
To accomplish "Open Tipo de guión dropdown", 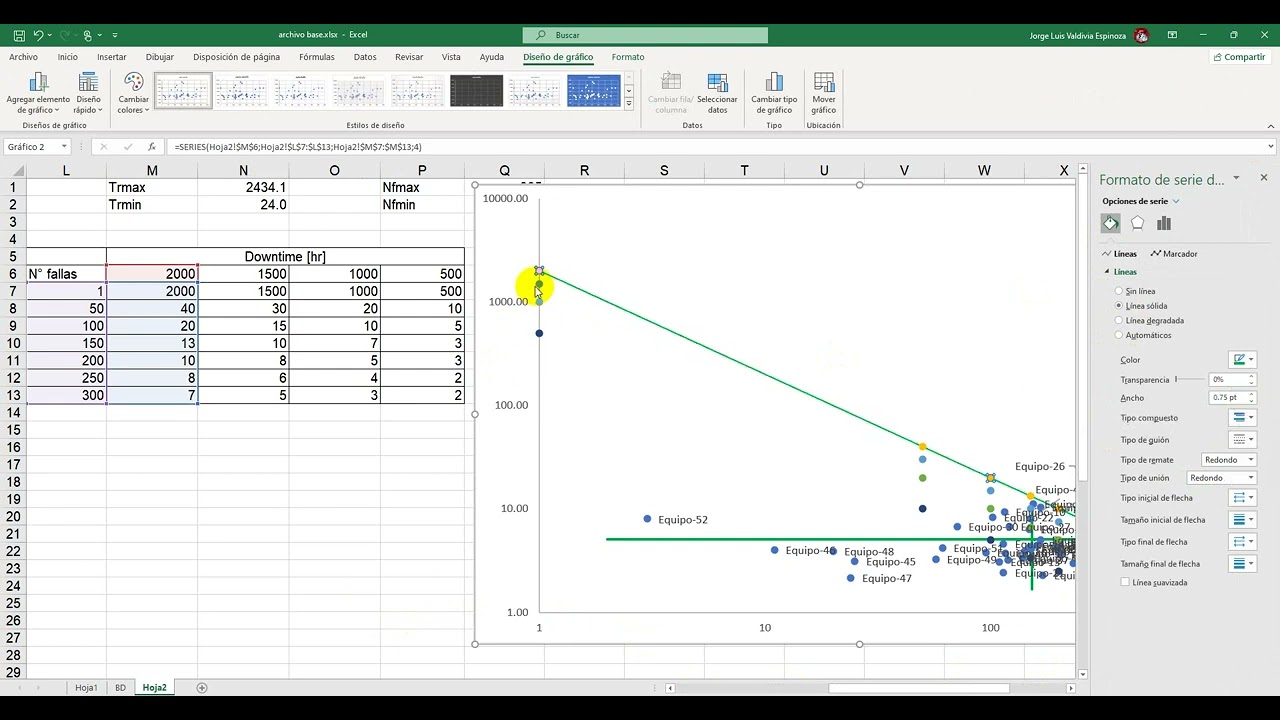I will coord(1242,440).
